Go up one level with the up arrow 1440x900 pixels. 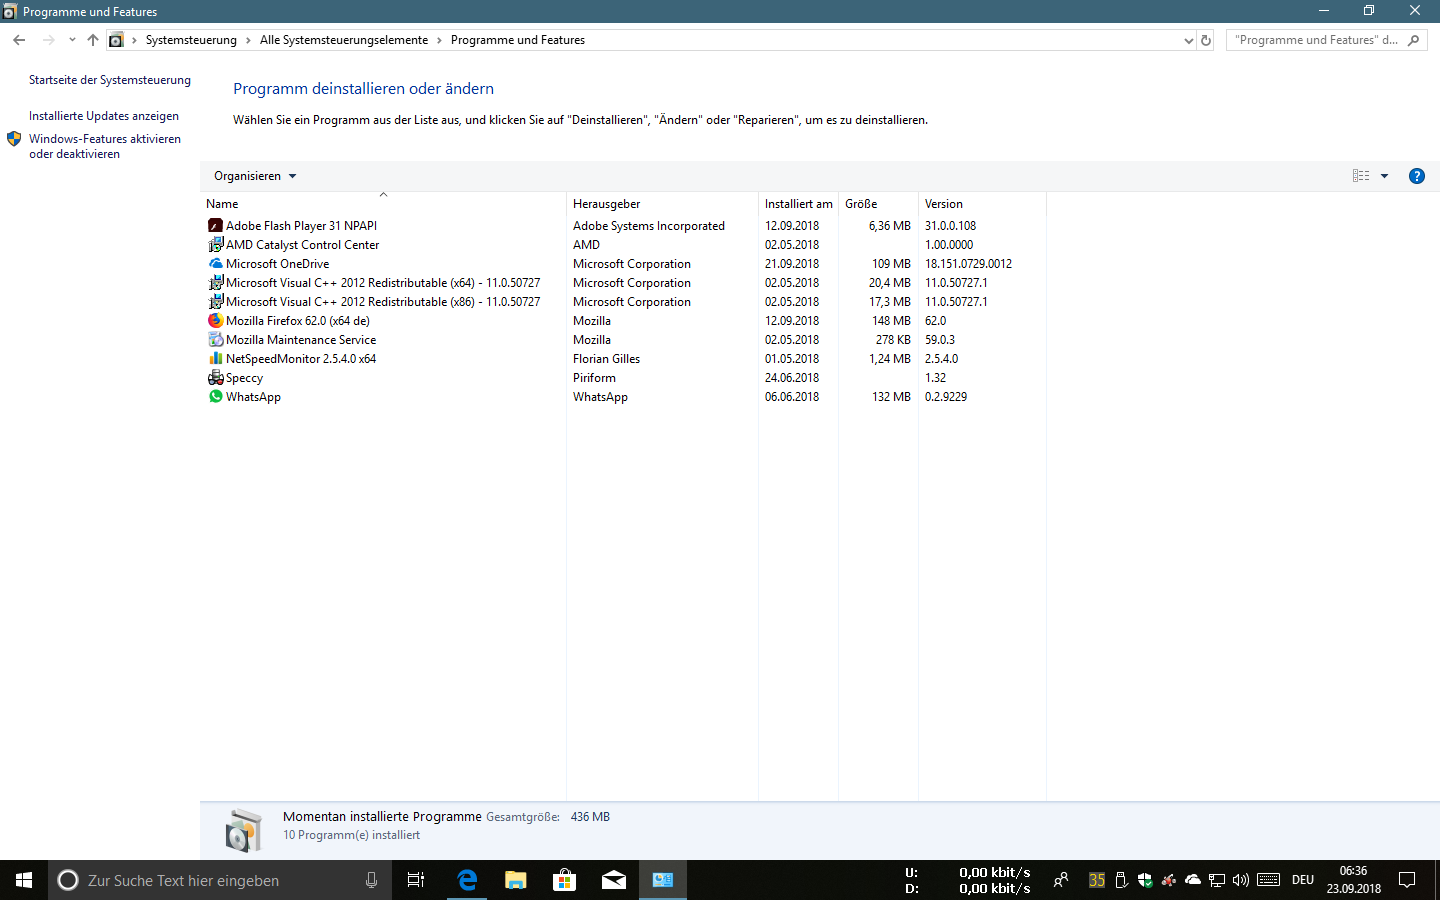tap(93, 40)
